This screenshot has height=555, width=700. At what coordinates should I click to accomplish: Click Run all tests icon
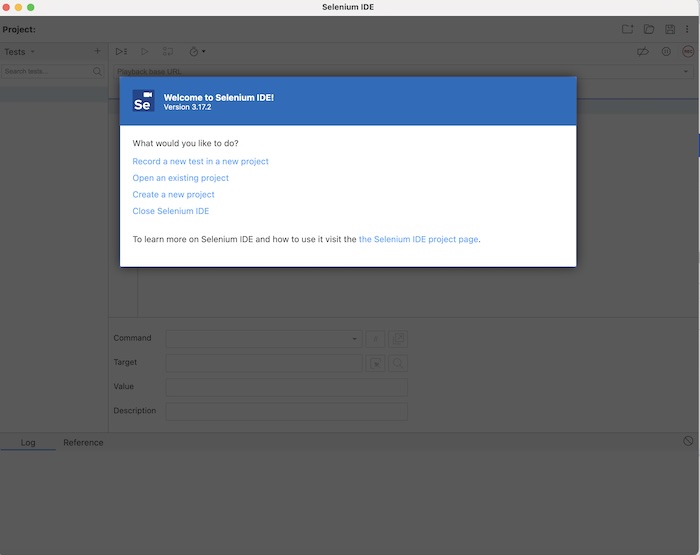point(121,51)
